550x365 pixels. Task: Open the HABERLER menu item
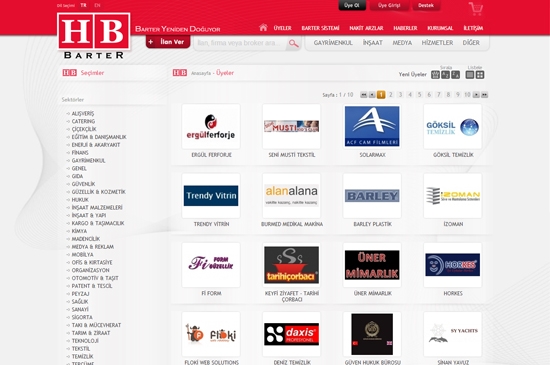[x=405, y=28]
